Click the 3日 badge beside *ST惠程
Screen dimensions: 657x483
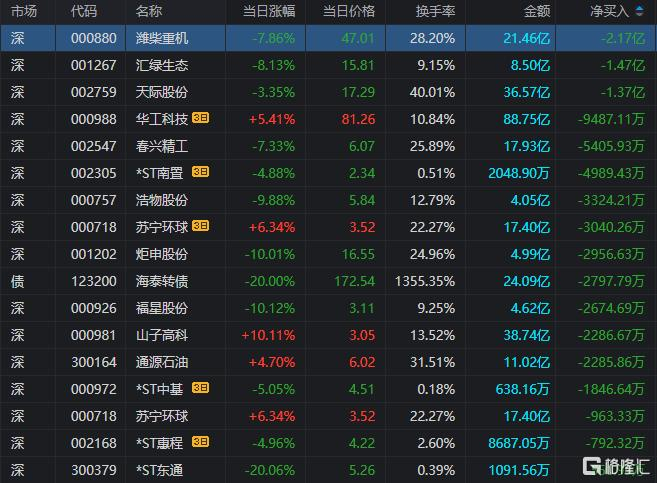point(201,442)
